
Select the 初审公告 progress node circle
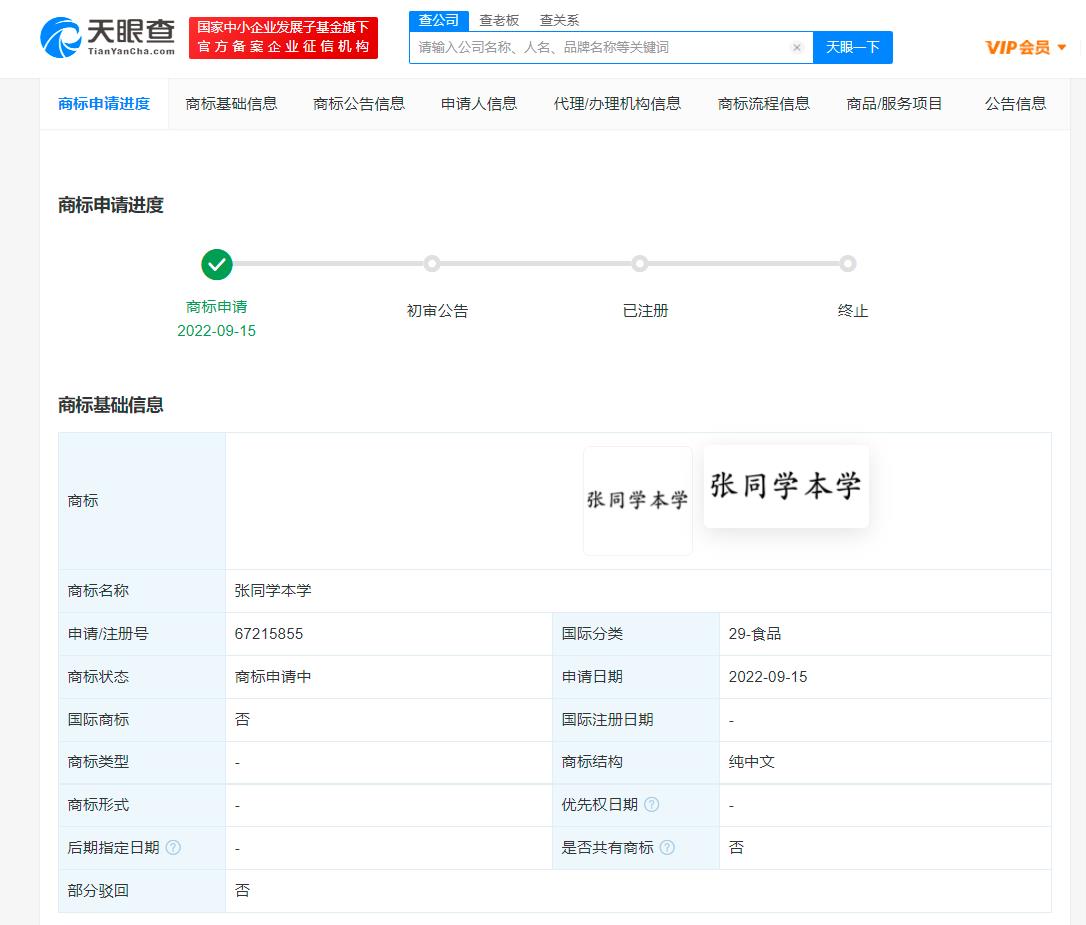pos(432,264)
